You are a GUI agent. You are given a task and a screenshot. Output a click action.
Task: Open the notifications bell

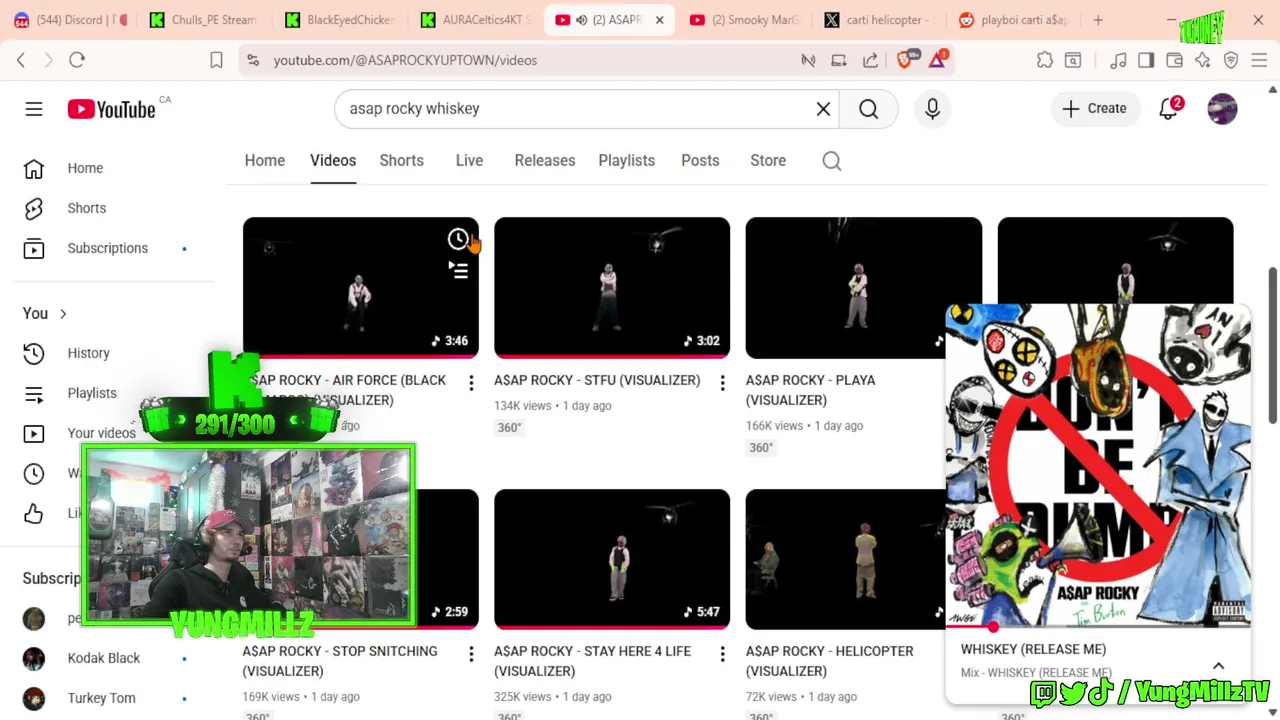pos(1168,109)
